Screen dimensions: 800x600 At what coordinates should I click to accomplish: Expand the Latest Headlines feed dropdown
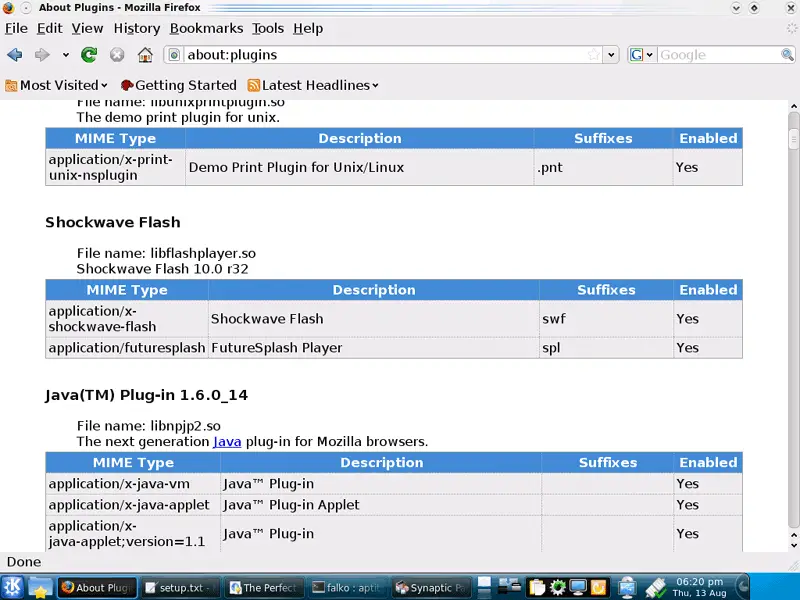[313, 85]
